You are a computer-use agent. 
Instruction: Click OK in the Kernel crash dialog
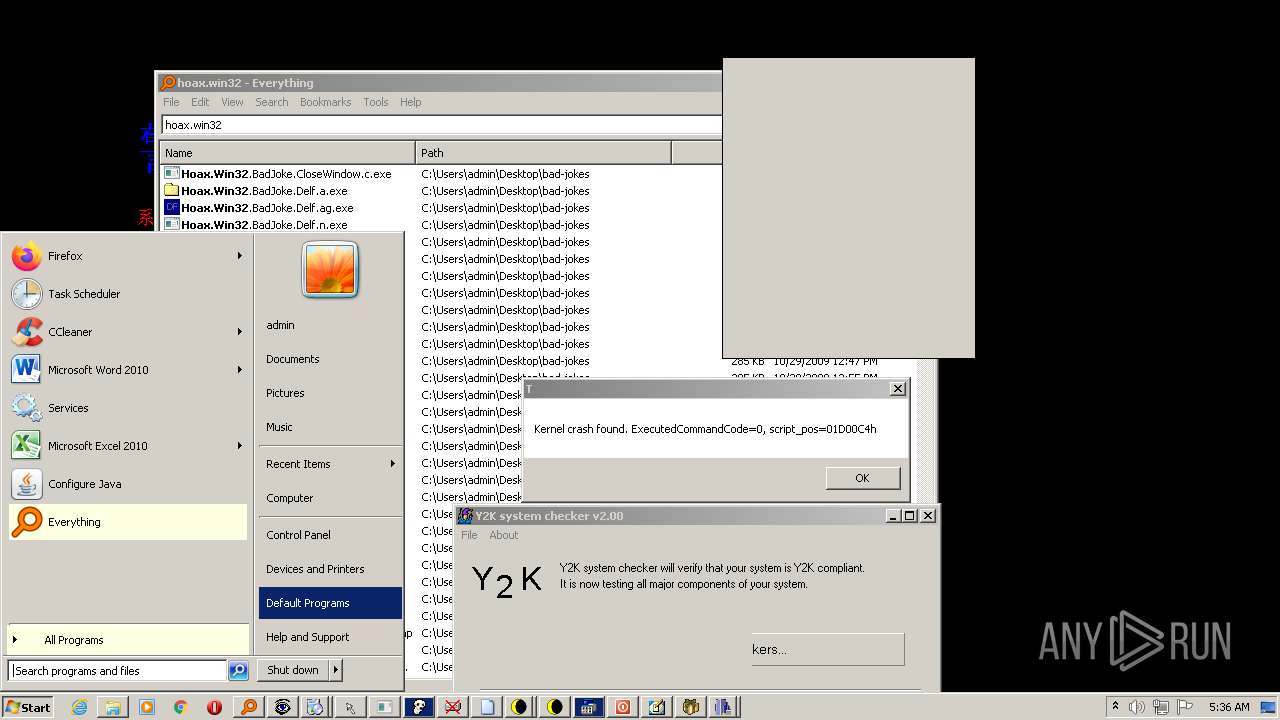tap(862, 478)
